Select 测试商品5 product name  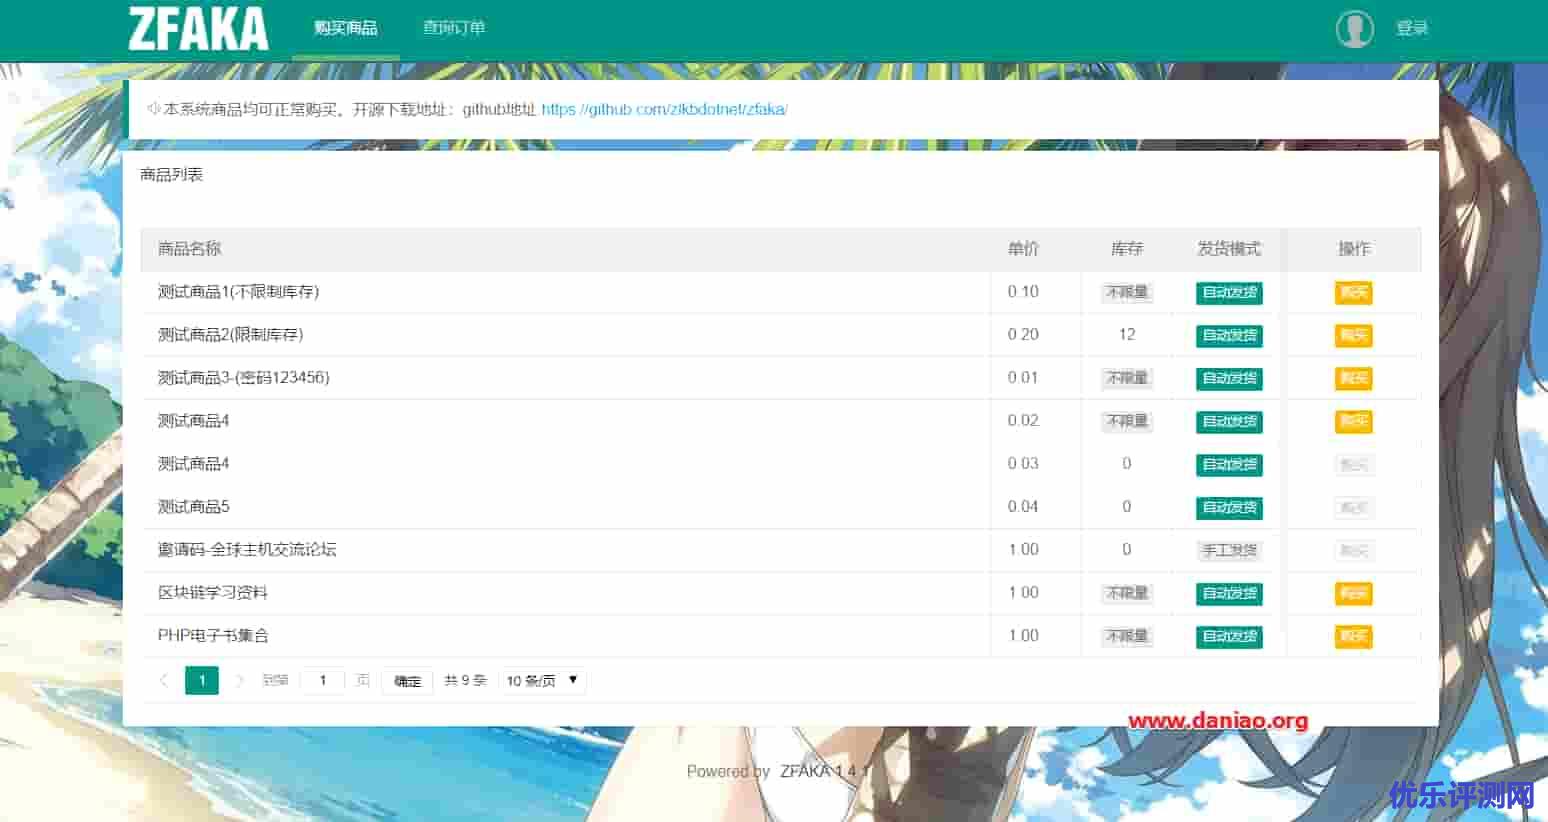click(193, 507)
